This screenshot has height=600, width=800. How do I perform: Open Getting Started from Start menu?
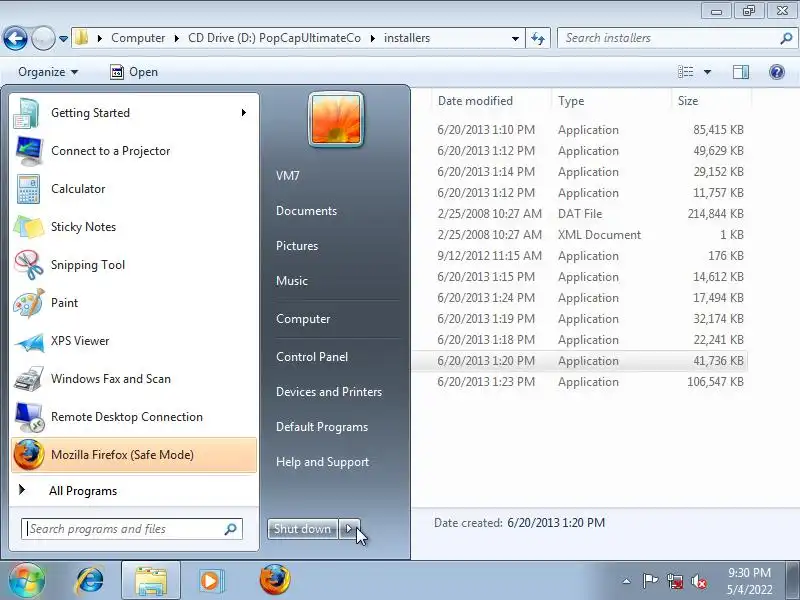pos(134,113)
